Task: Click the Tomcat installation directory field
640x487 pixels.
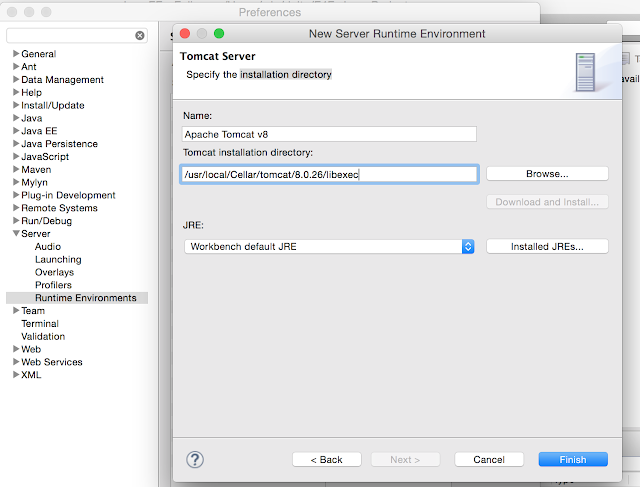Action: (x=329, y=174)
